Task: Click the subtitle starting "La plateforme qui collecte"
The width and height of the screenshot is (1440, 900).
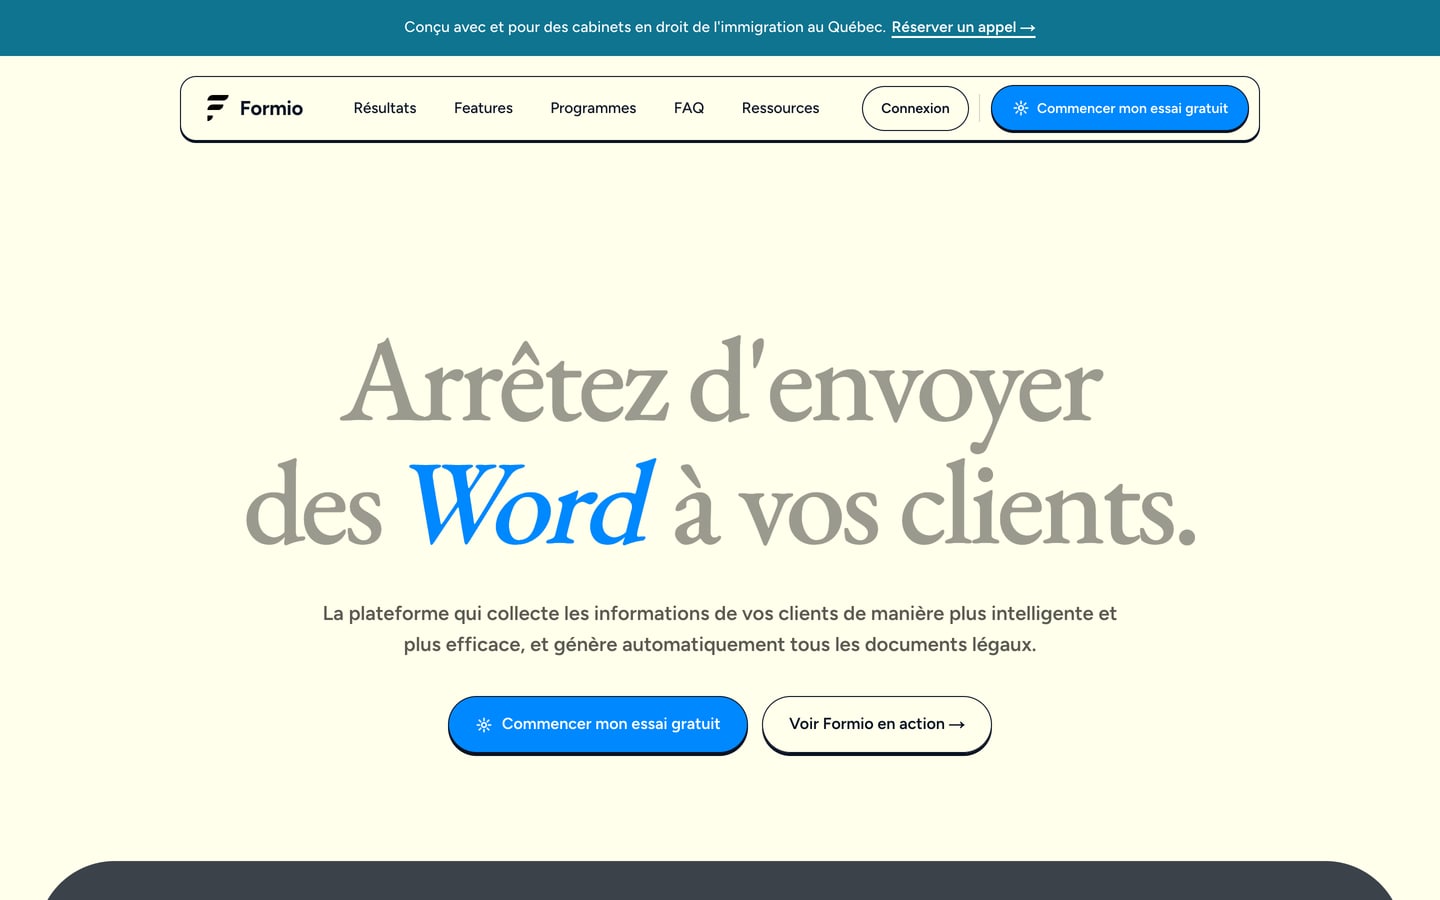Action: tap(720, 629)
